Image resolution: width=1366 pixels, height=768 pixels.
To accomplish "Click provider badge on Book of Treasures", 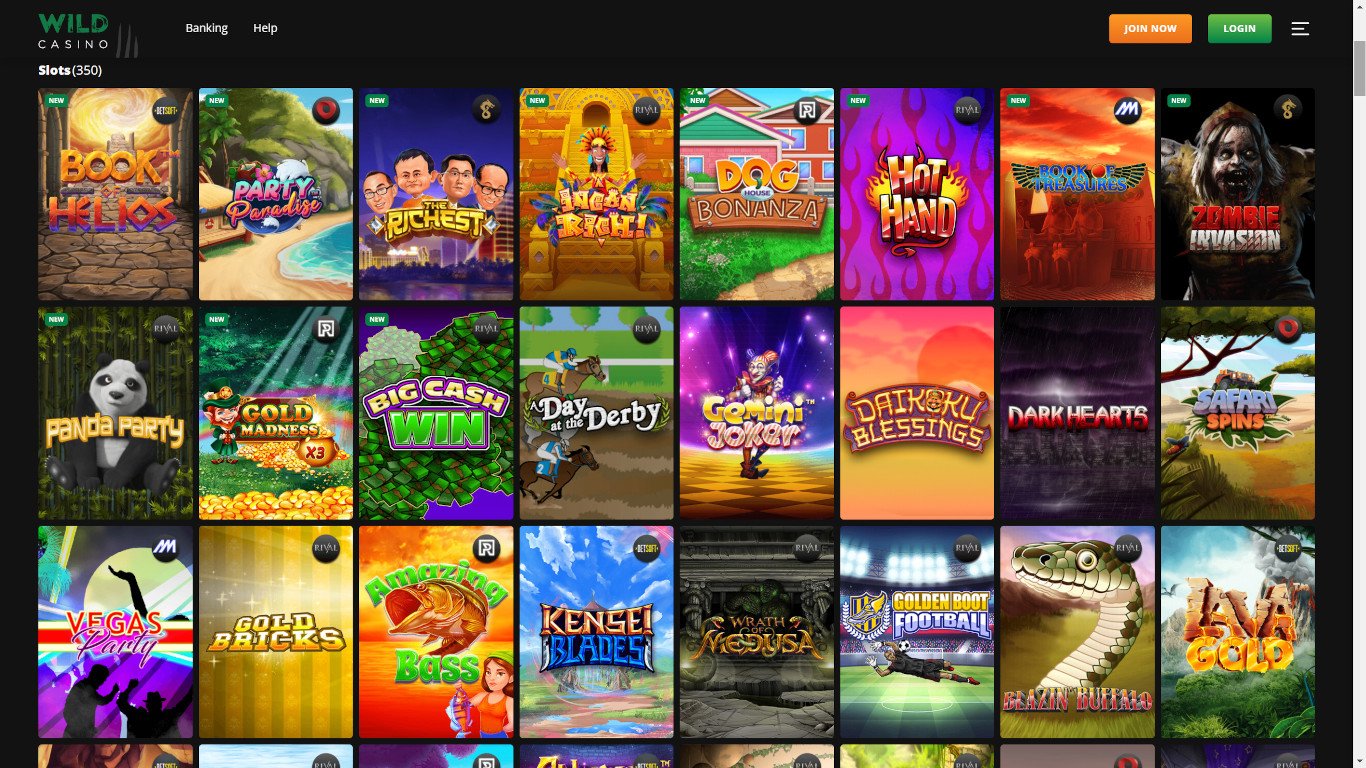I will coord(1128,111).
